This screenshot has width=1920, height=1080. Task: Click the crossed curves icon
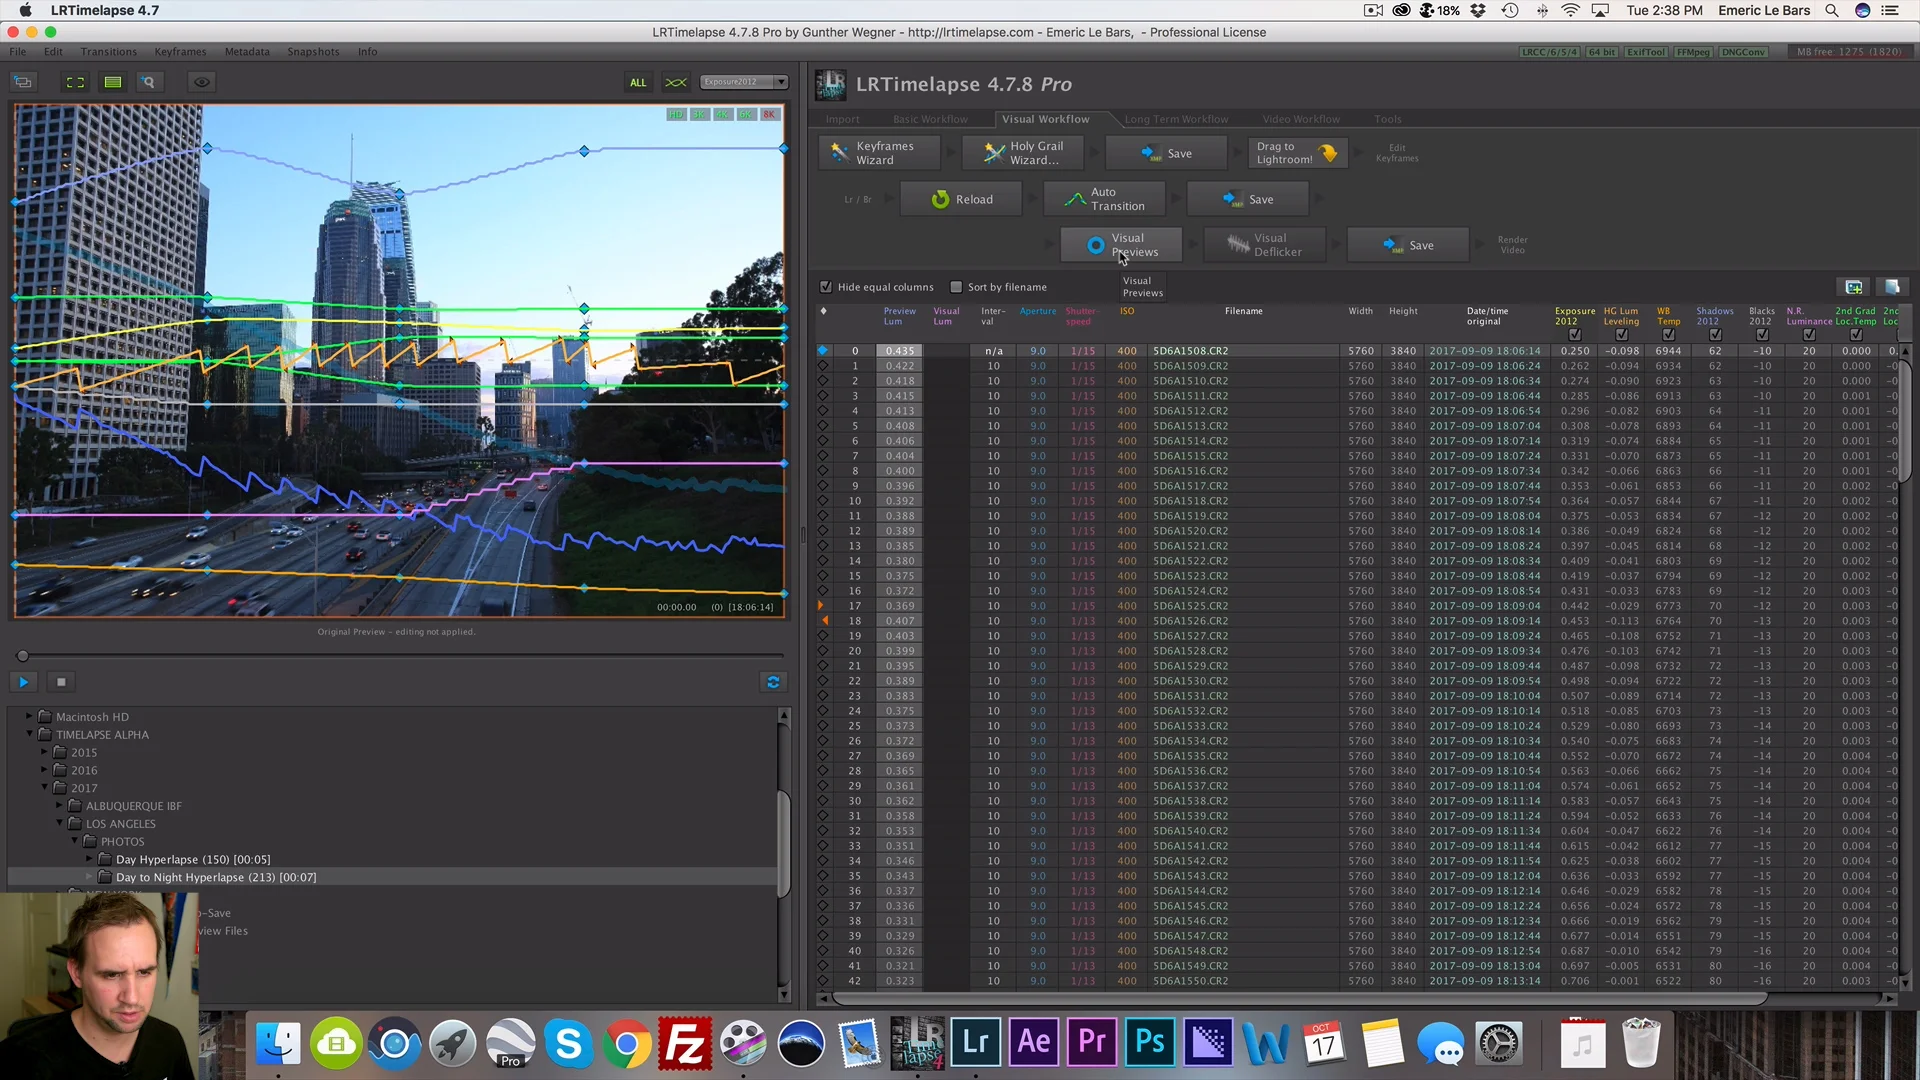[x=676, y=82]
